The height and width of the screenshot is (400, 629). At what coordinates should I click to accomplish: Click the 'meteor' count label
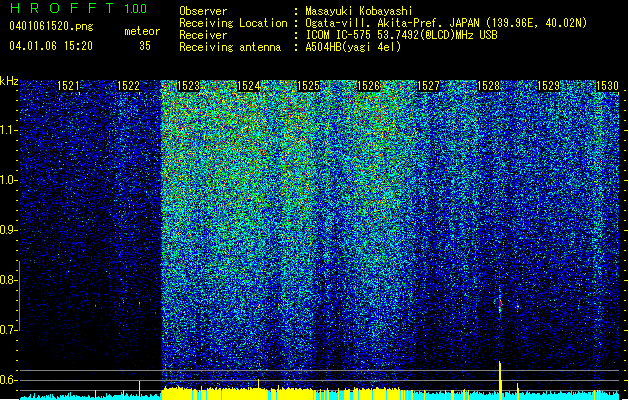click(142, 31)
